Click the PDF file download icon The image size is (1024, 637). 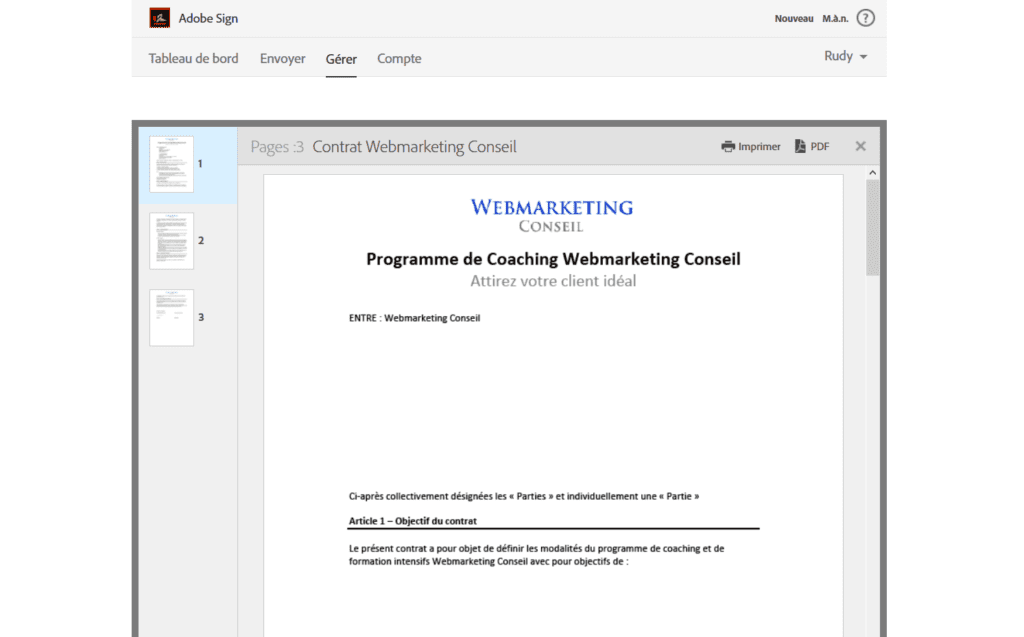pos(800,146)
